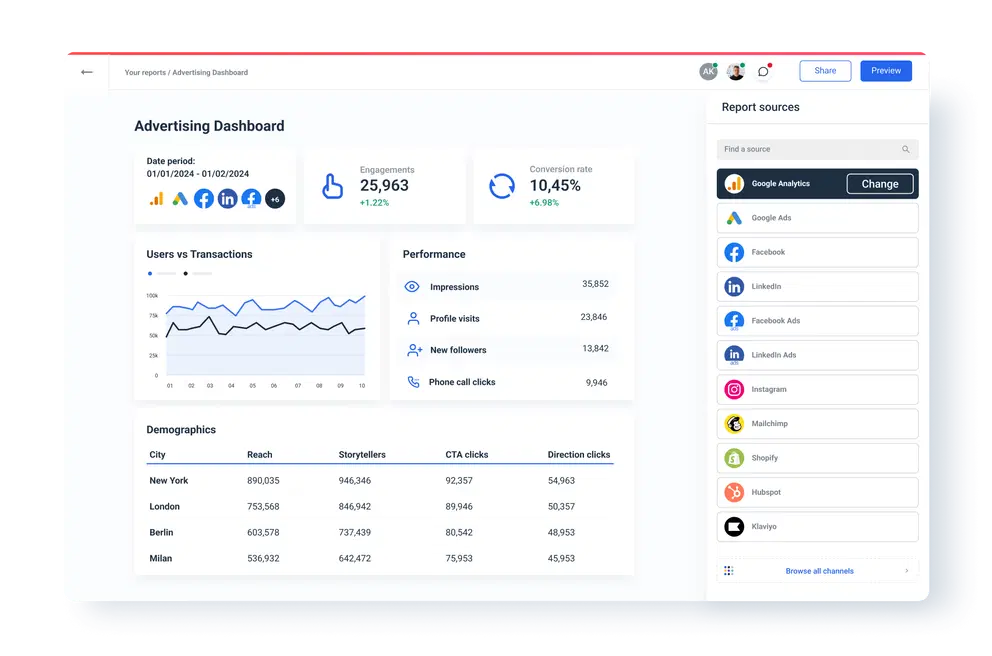Click the Impressions eye icon in Performance
Screen dimensions: 992x656
coord(411,285)
